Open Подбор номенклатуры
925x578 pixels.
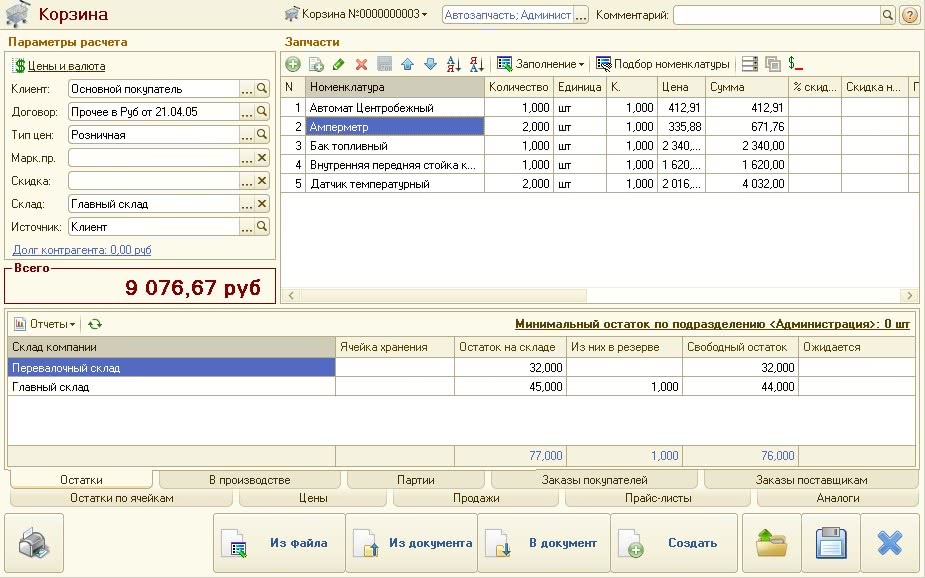pos(662,64)
